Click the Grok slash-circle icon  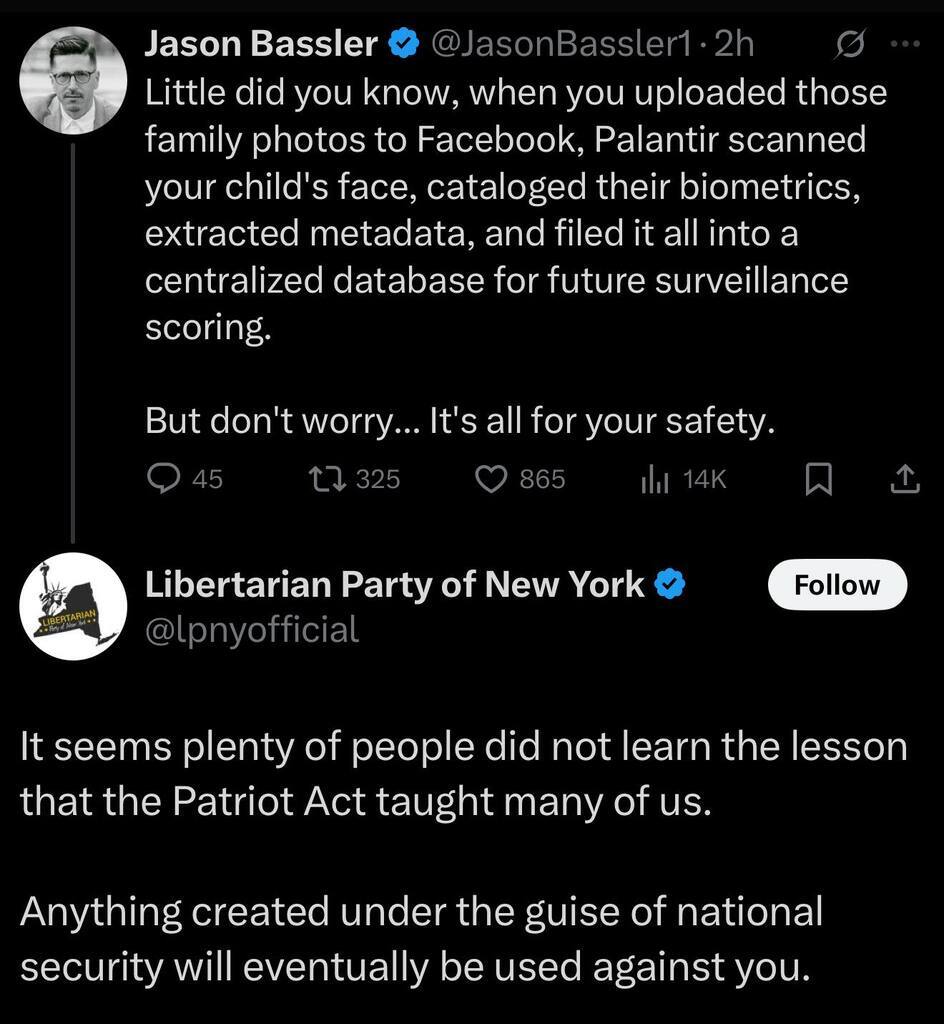pyautogui.click(x=848, y=44)
